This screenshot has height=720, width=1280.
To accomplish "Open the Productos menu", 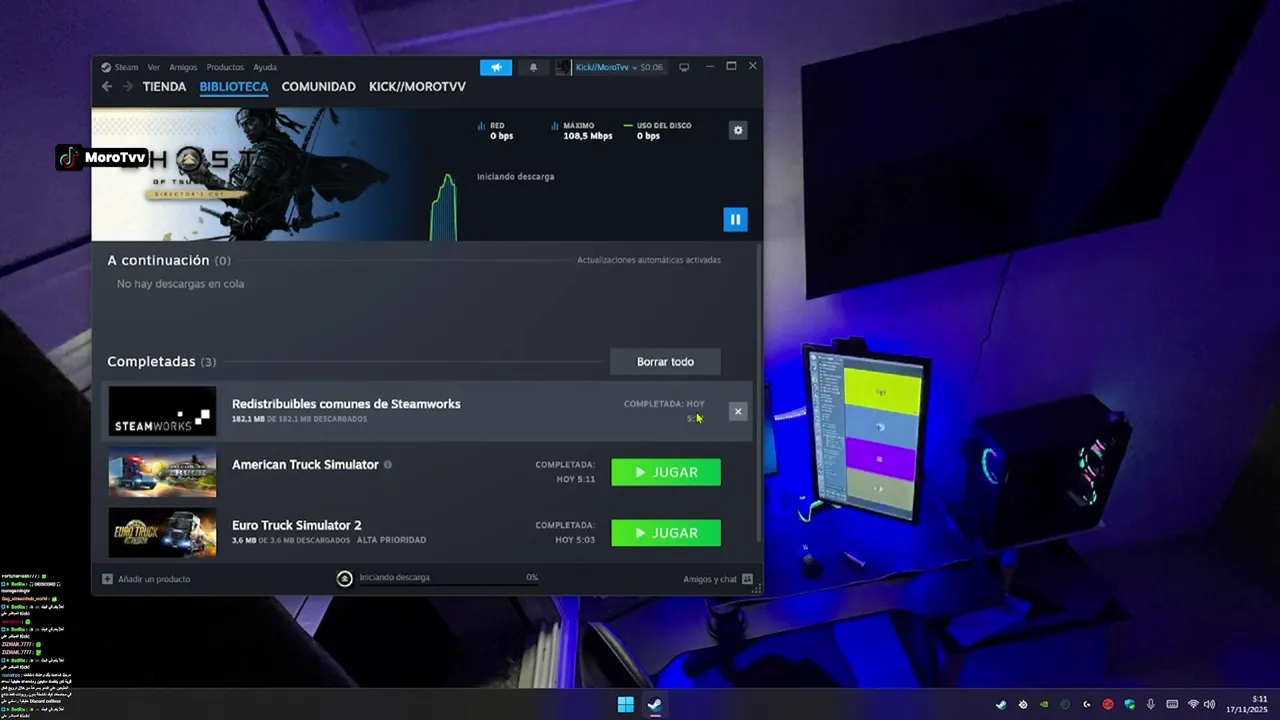I will click(x=225, y=67).
